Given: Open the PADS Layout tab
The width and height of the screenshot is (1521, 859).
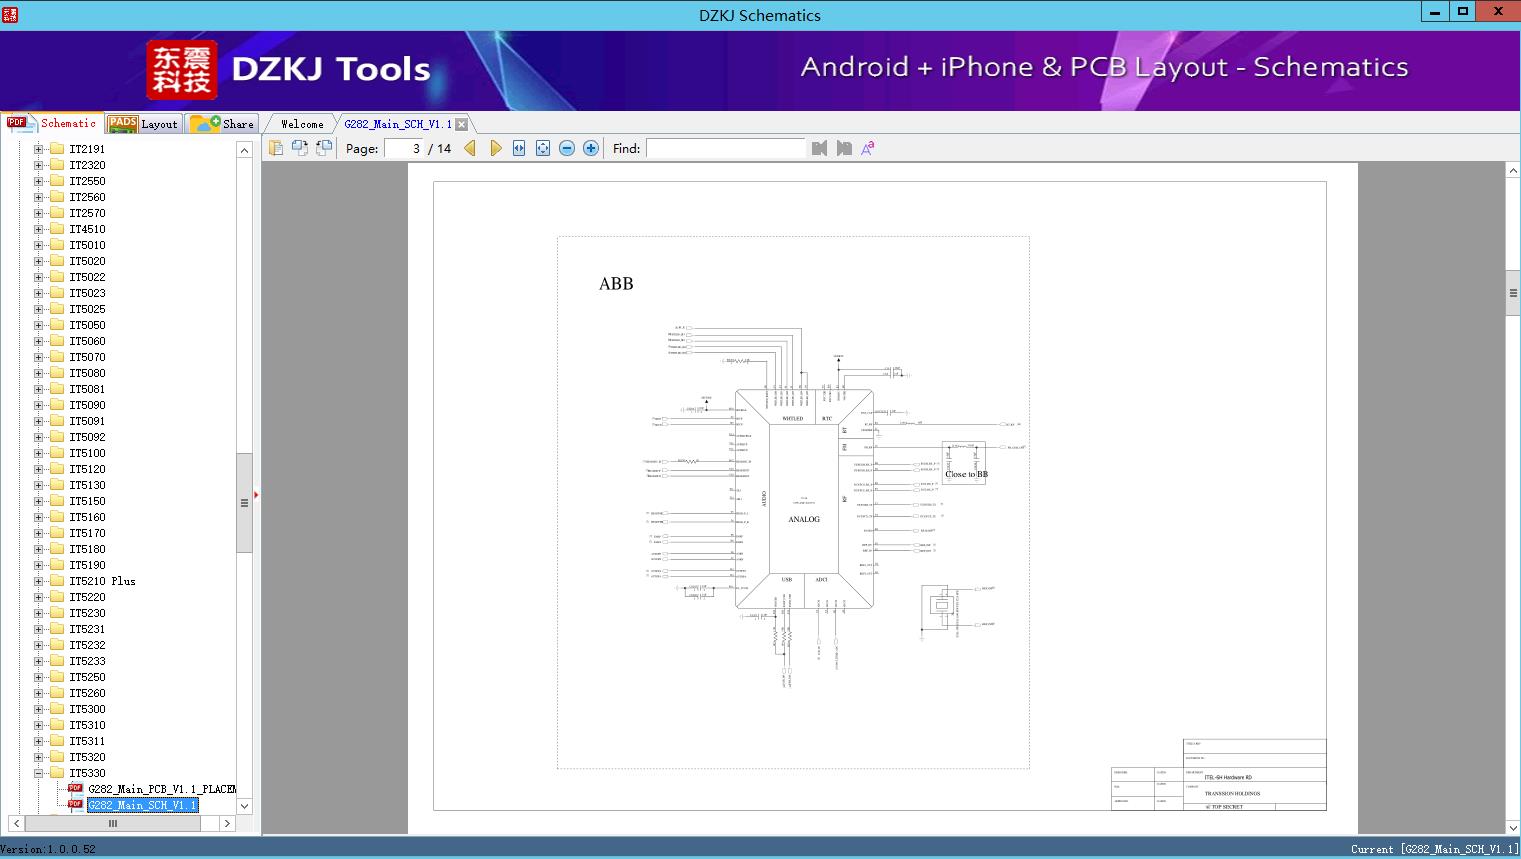Looking at the screenshot, I should click(x=143, y=124).
